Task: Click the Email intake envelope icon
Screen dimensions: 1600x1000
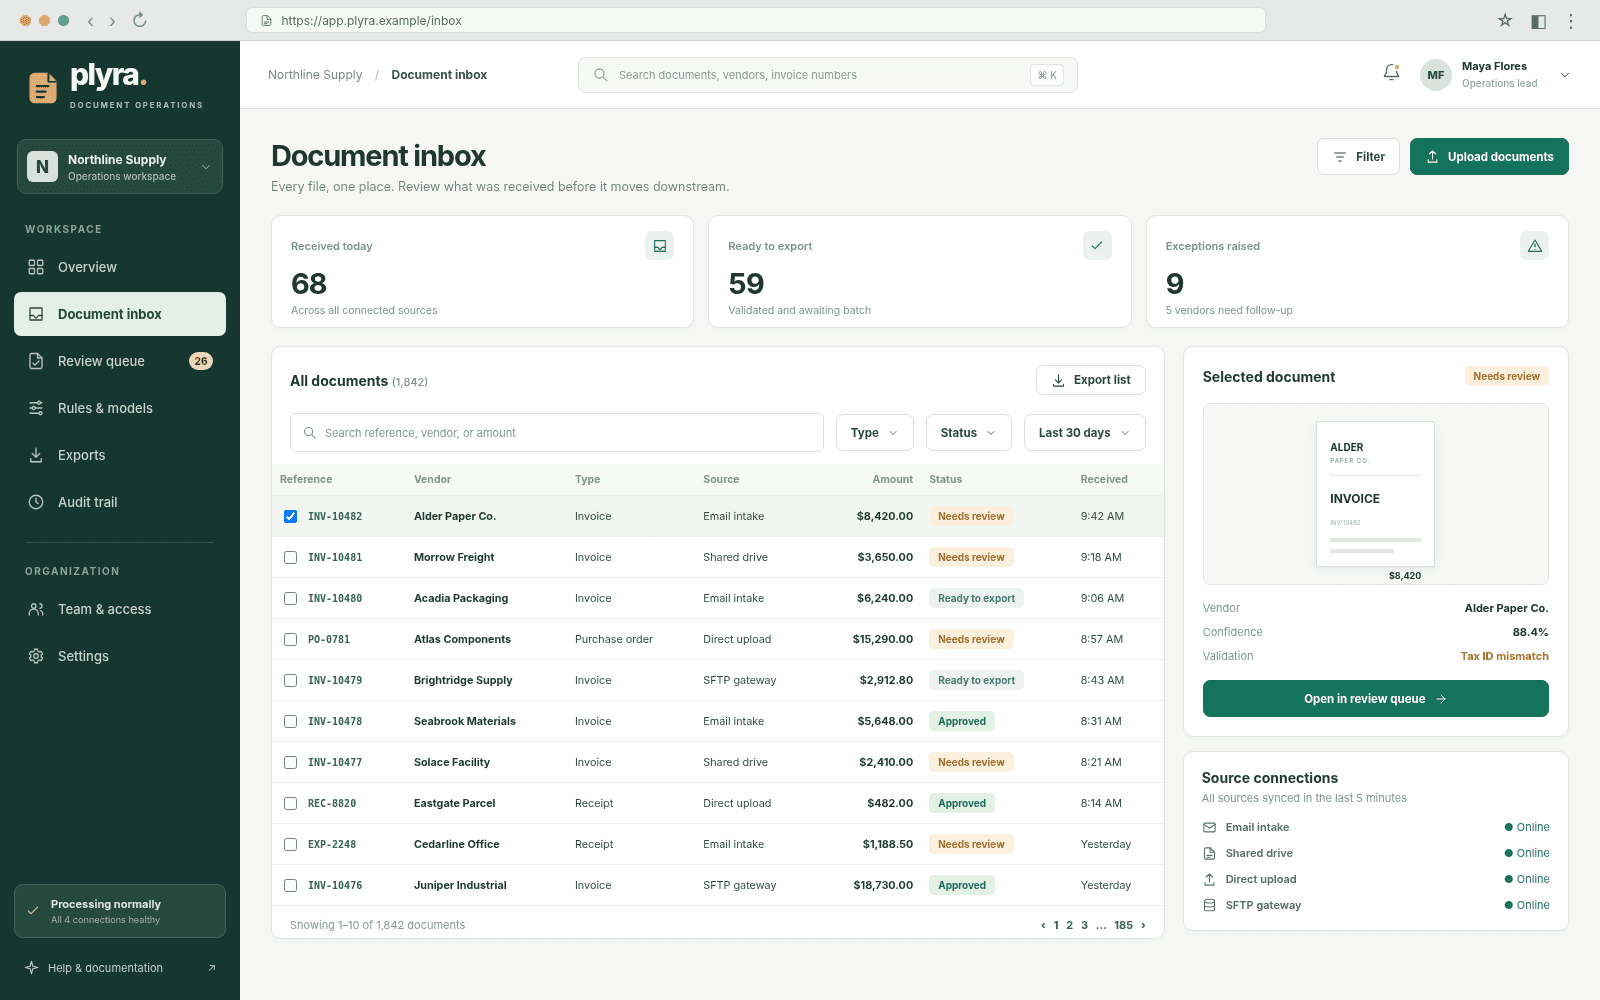Action: click(x=1209, y=827)
